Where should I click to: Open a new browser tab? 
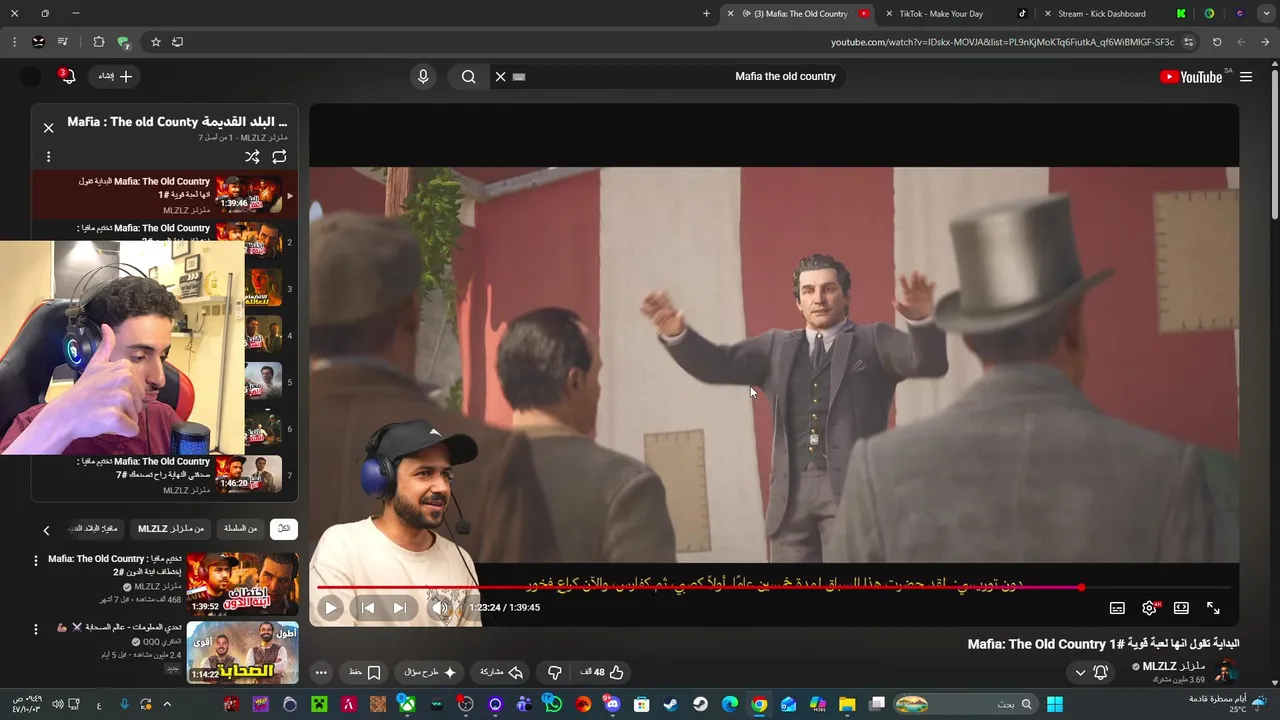pos(706,14)
